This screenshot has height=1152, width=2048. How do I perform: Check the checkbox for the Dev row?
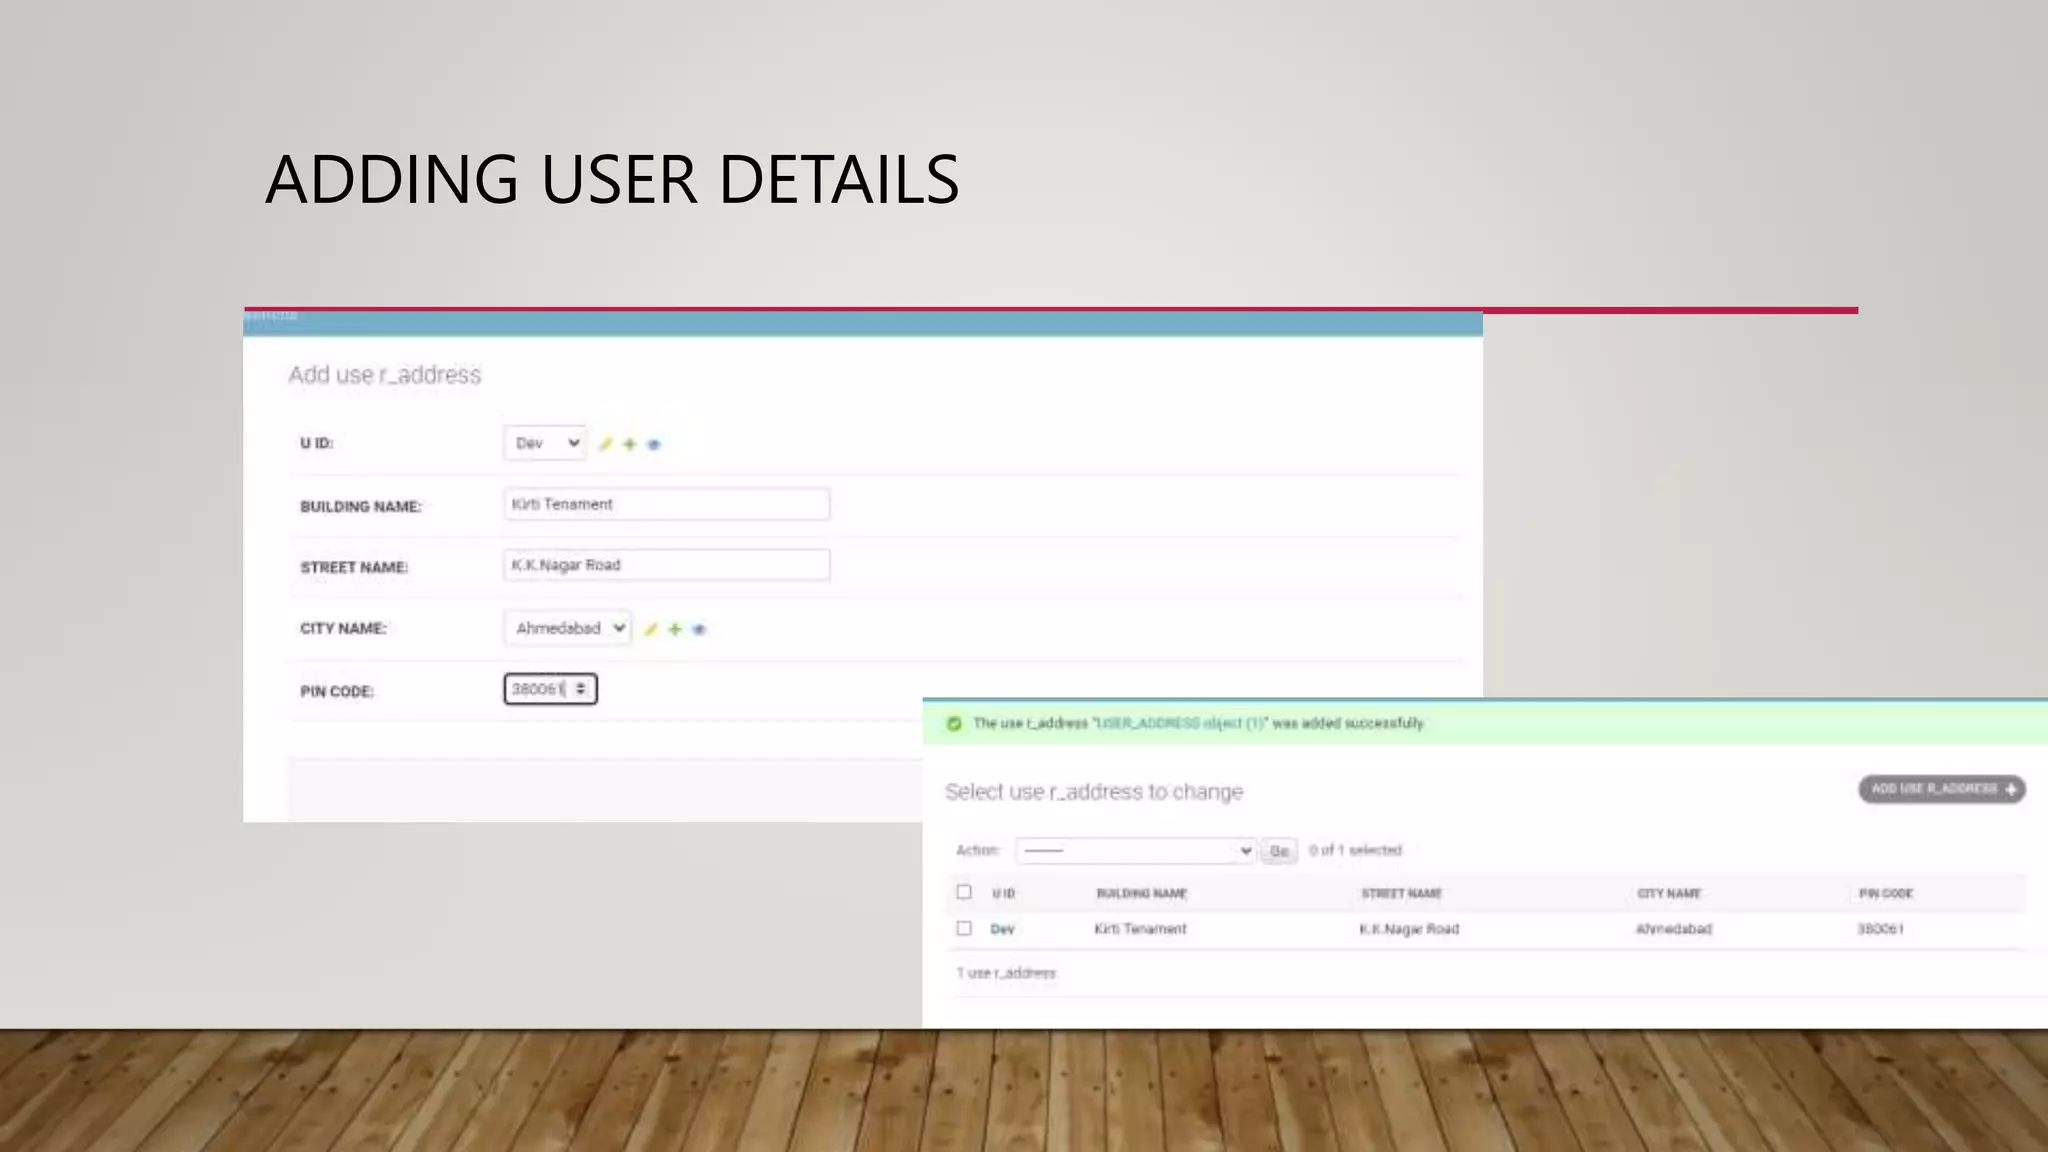click(964, 928)
